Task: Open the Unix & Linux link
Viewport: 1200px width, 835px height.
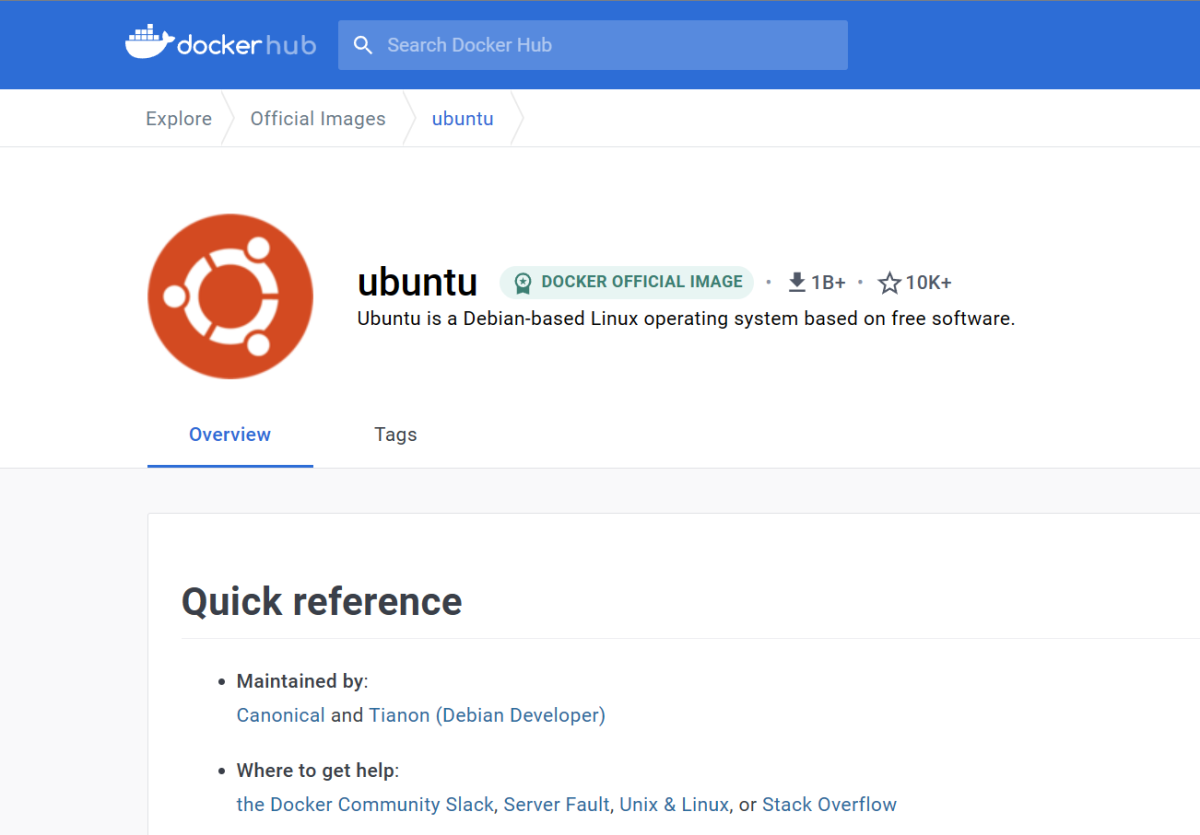Action: point(674,804)
